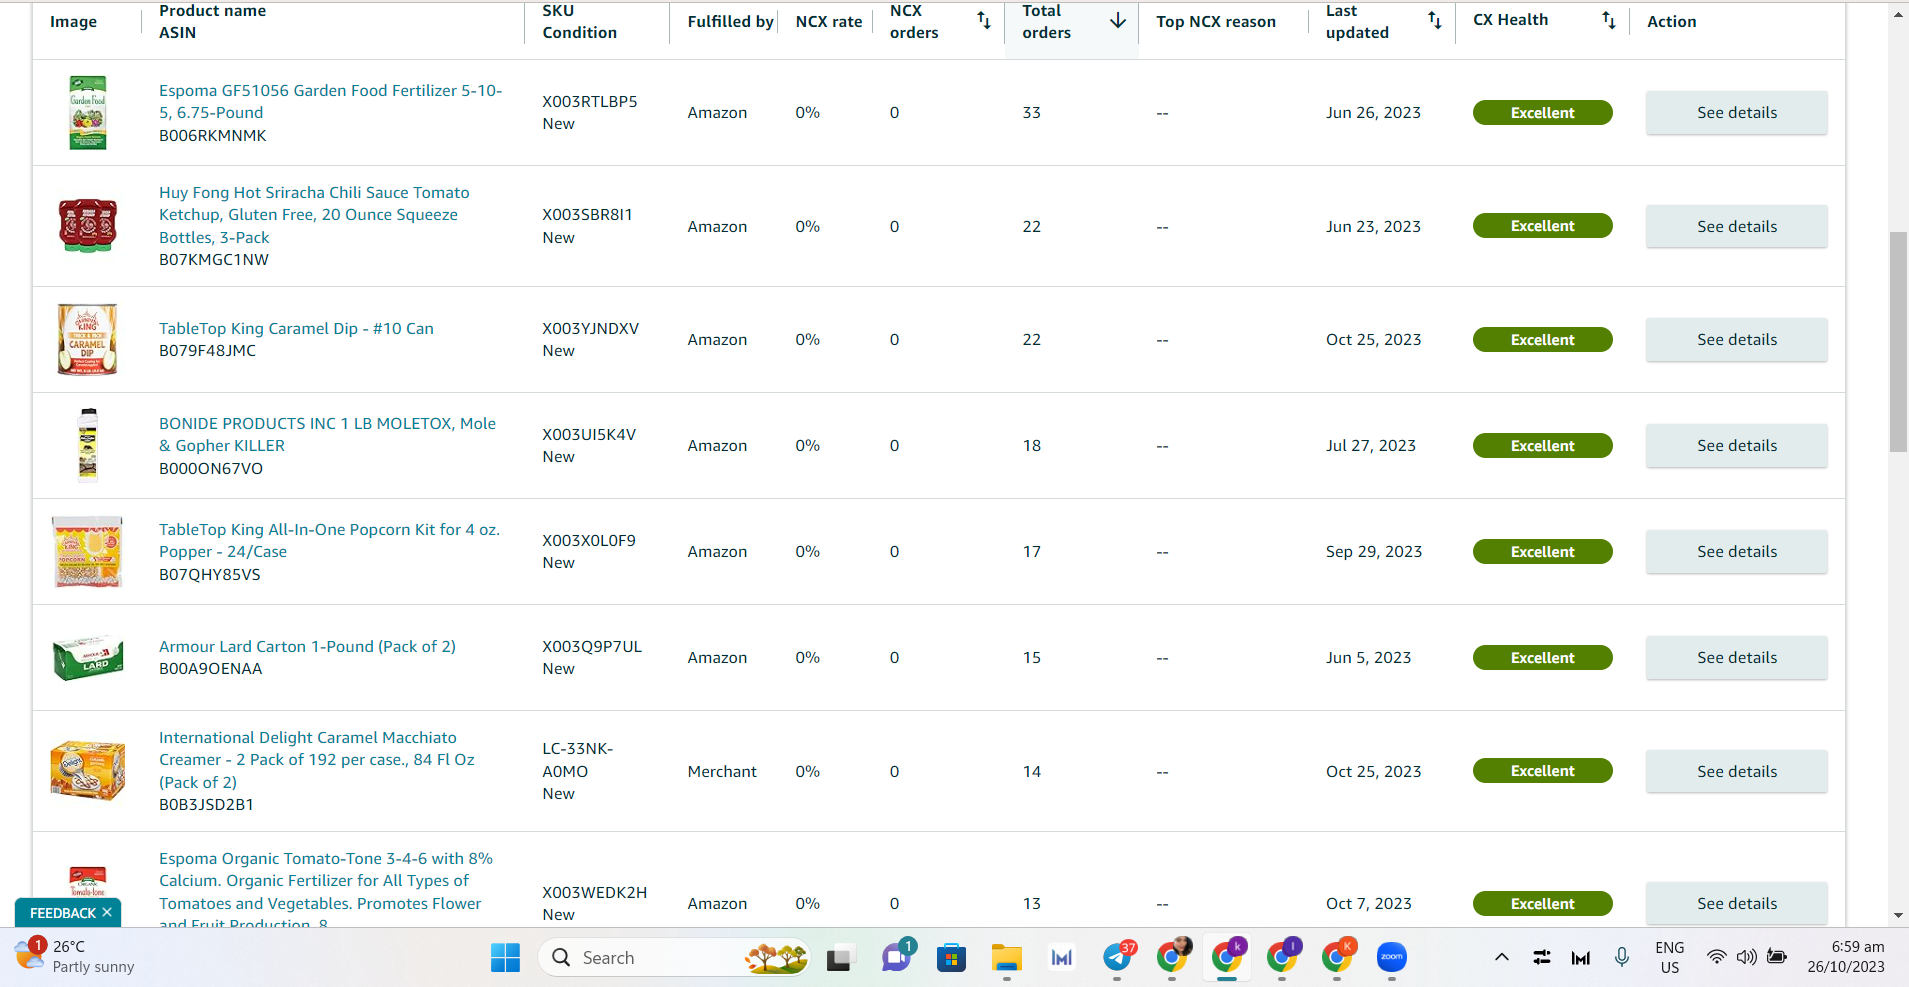Screen dimensions: 1909x987
Task: Click the Armour Lard carton thumbnail
Action: click(88, 658)
